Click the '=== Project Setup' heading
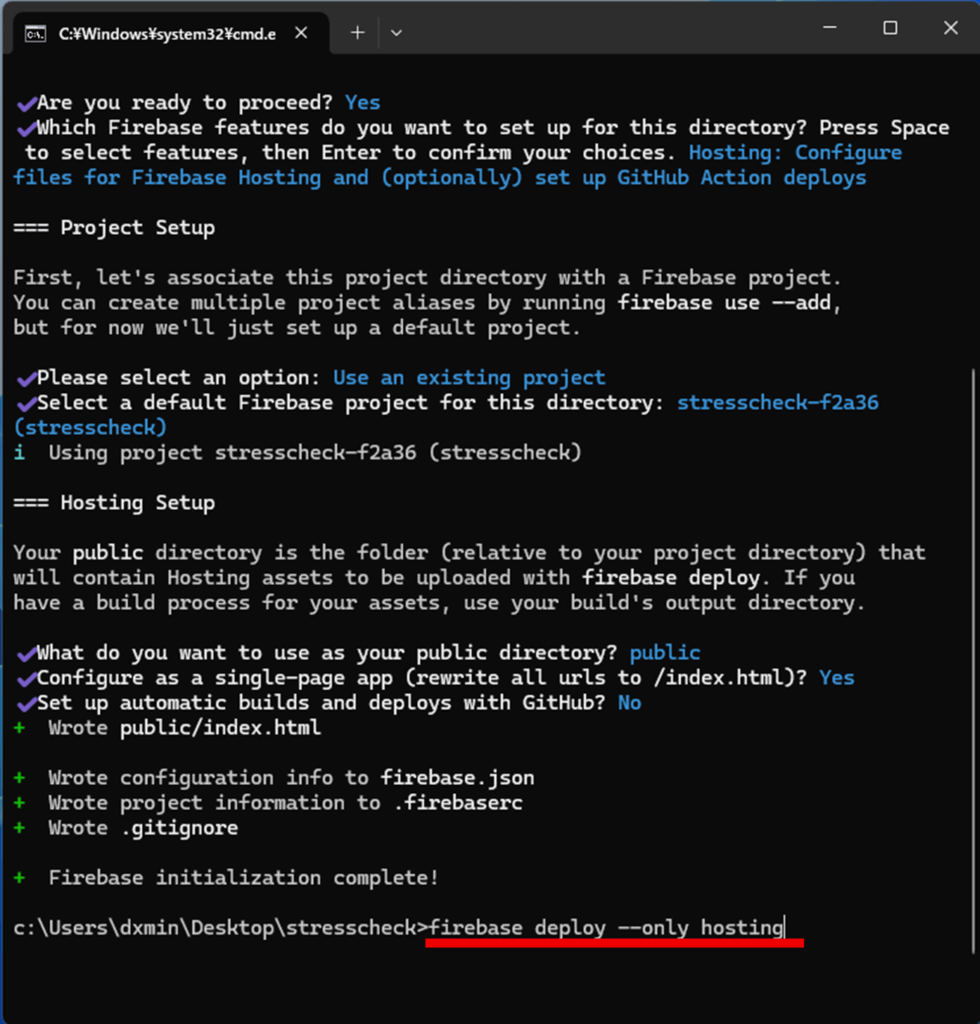Viewport: 980px width, 1024px height. (114, 228)
